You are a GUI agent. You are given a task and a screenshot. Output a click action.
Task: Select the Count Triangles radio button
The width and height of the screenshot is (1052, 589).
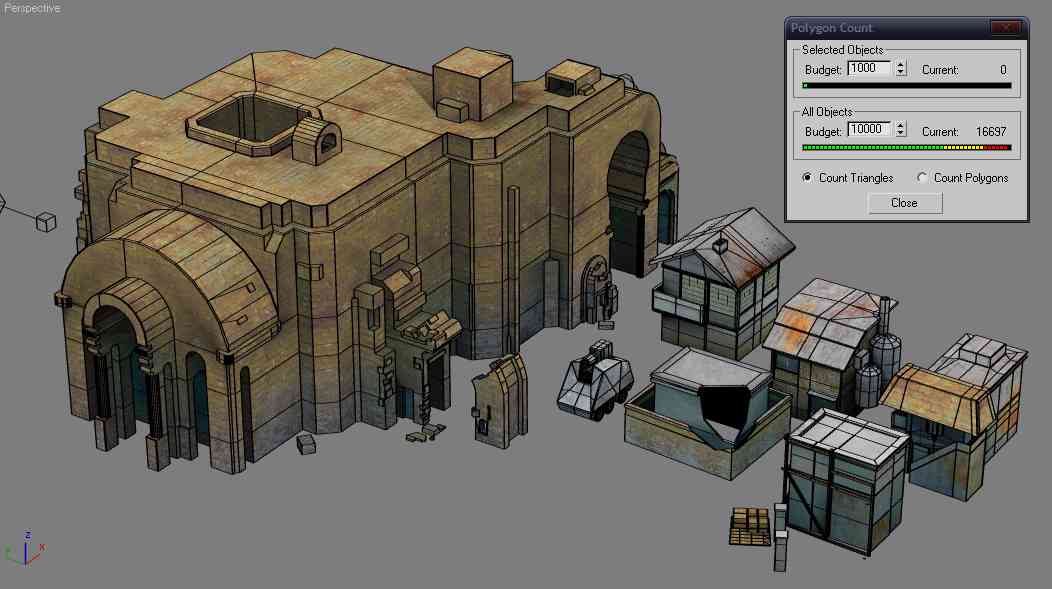click(807, 178)
